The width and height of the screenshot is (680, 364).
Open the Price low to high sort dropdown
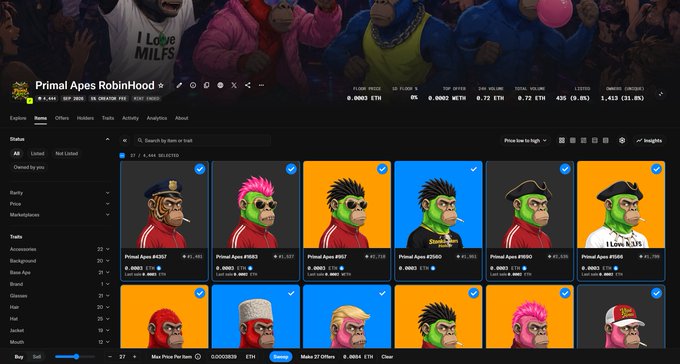(x=525, y=141)
